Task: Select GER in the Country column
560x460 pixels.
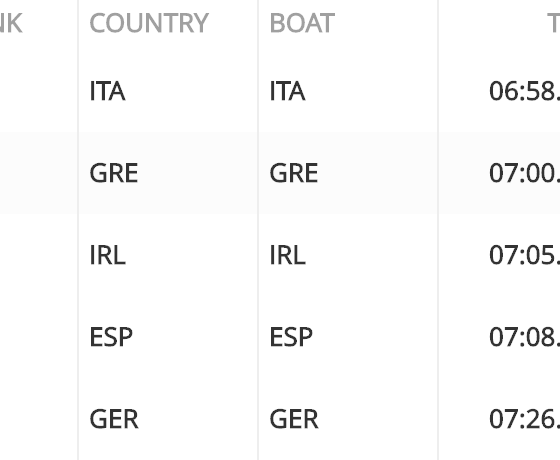Action: pyautogui.click(x=114, y=419)
